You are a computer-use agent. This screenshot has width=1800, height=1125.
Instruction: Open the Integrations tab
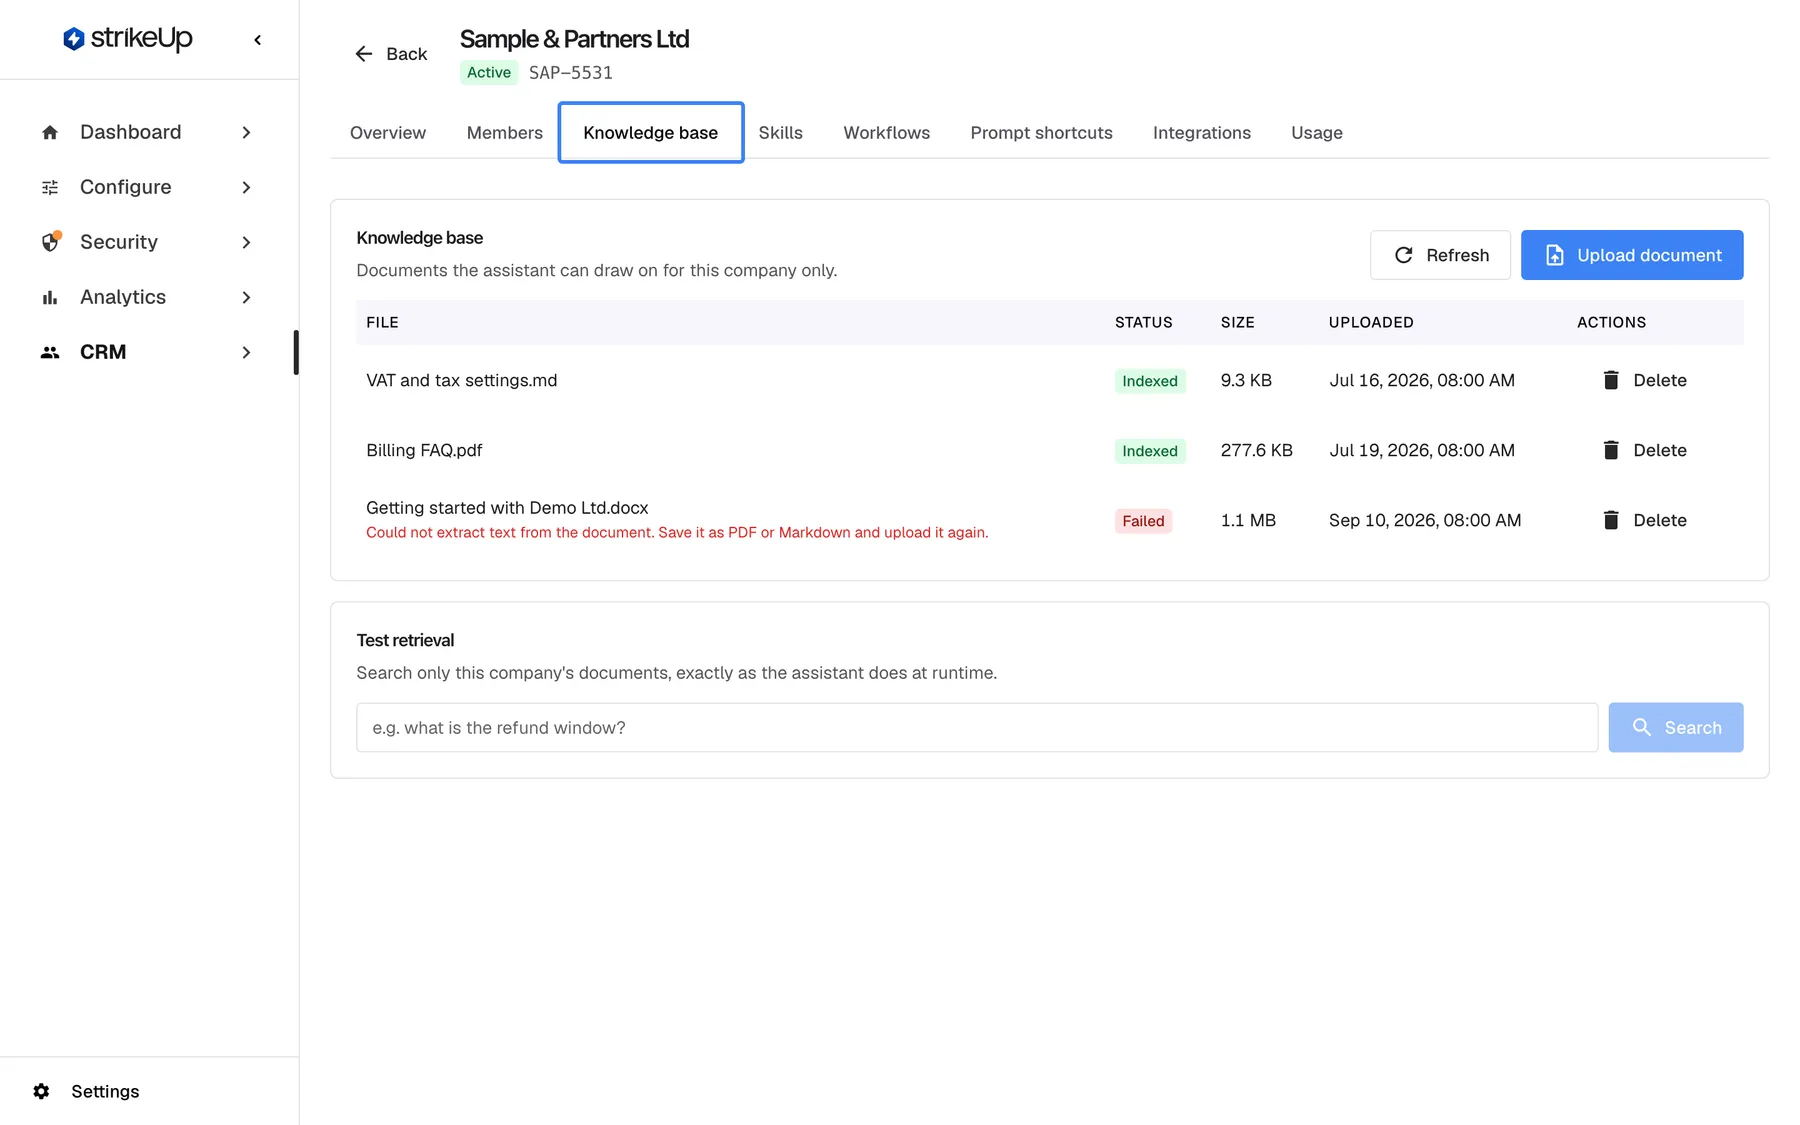(1202, 133)
